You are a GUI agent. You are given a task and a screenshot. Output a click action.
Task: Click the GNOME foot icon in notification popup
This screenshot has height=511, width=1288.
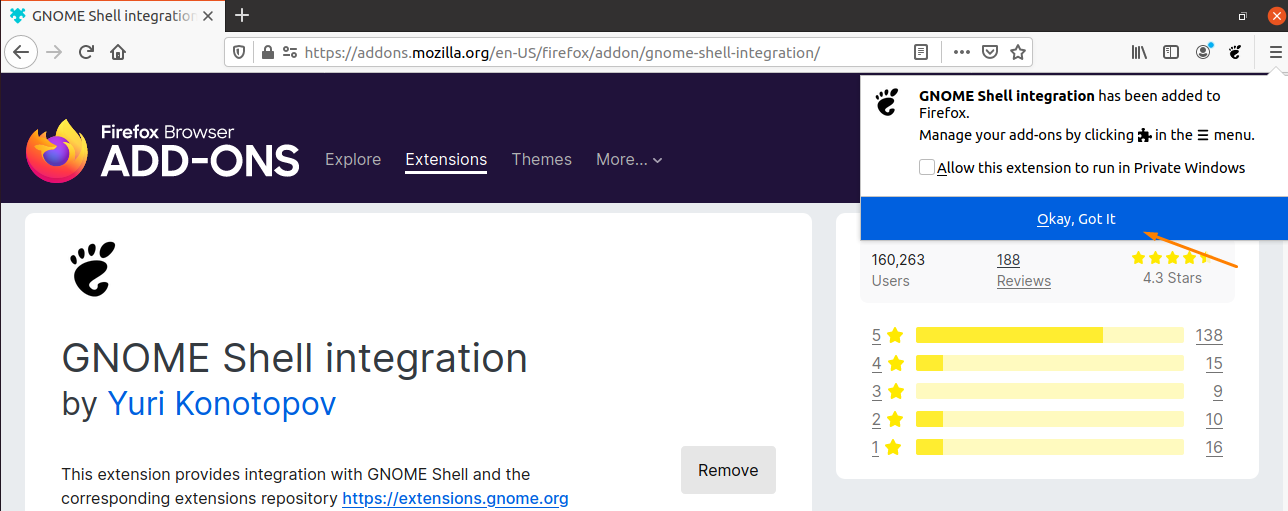(887, 103)
